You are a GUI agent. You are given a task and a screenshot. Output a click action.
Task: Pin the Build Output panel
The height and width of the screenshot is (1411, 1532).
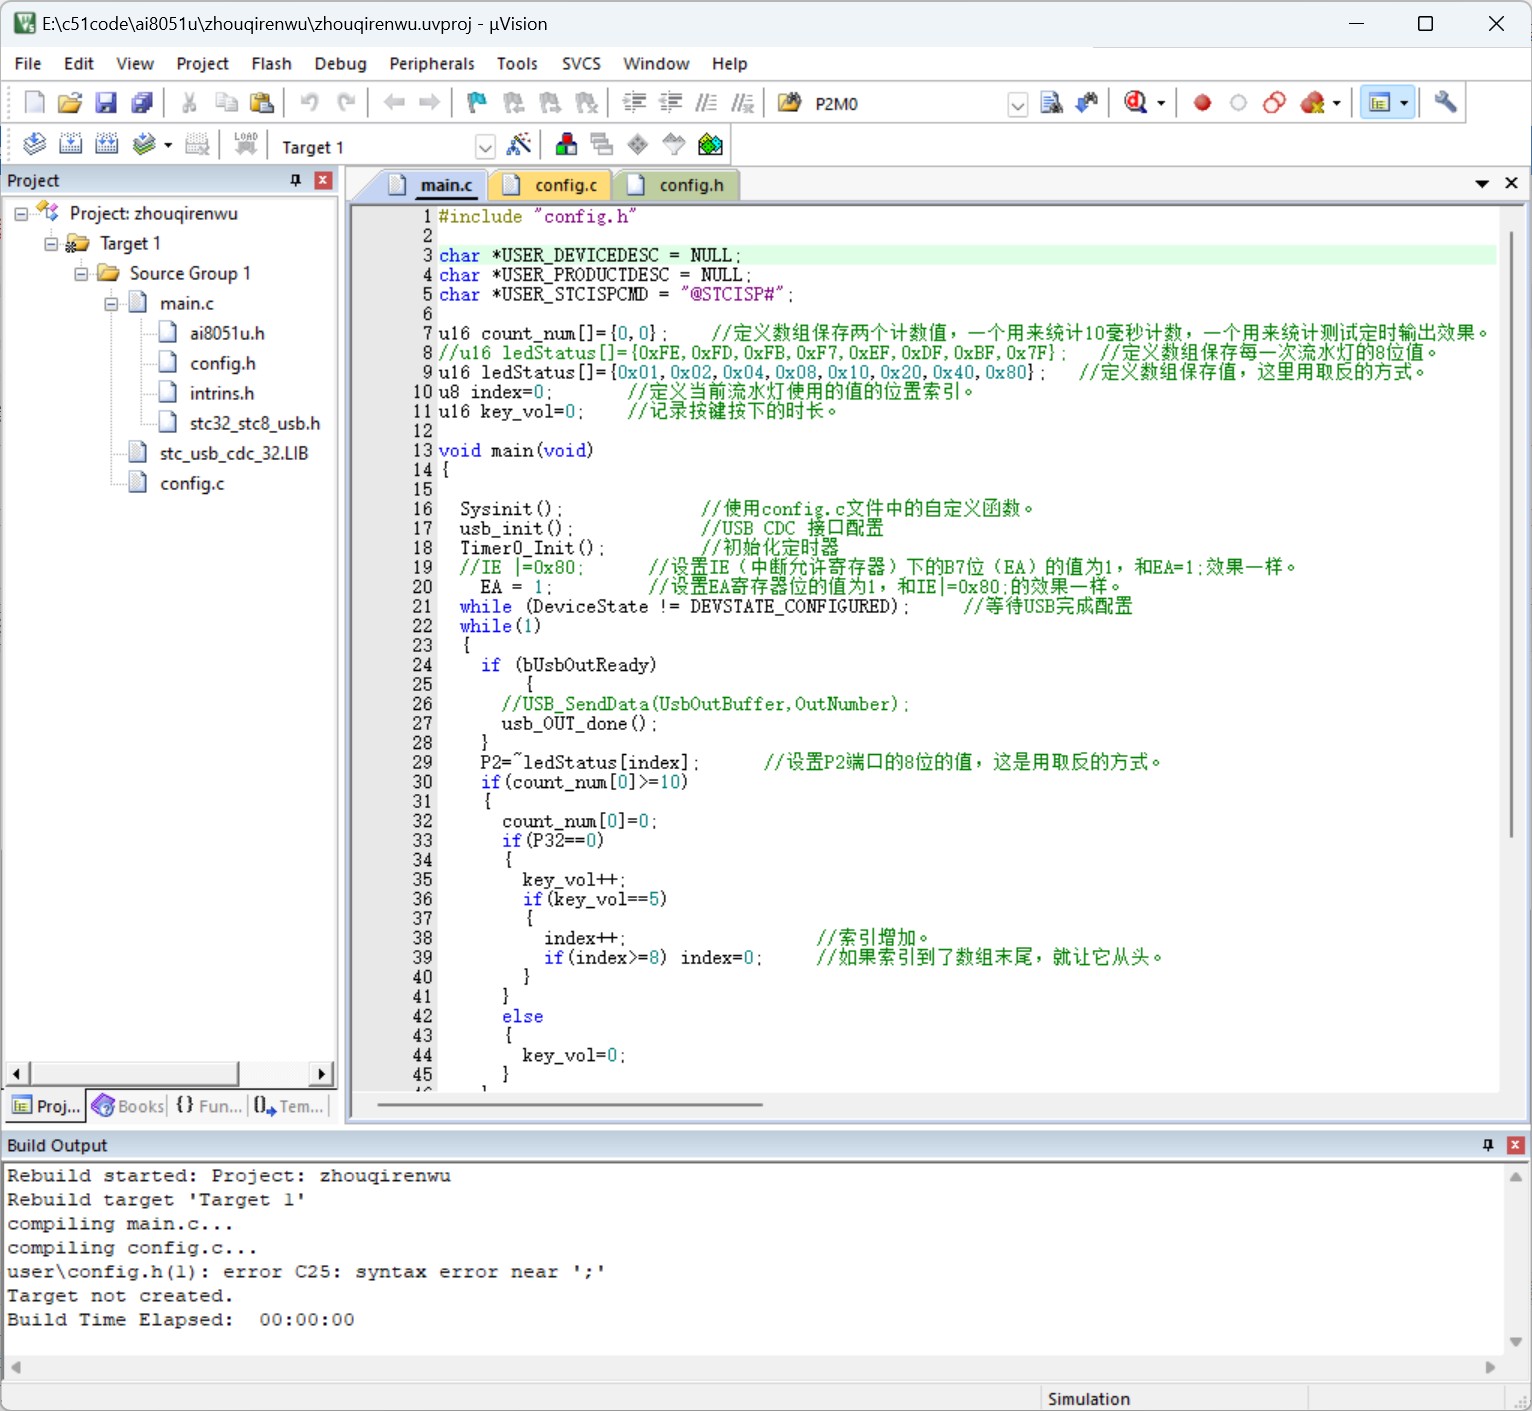click(1488, 1145)
